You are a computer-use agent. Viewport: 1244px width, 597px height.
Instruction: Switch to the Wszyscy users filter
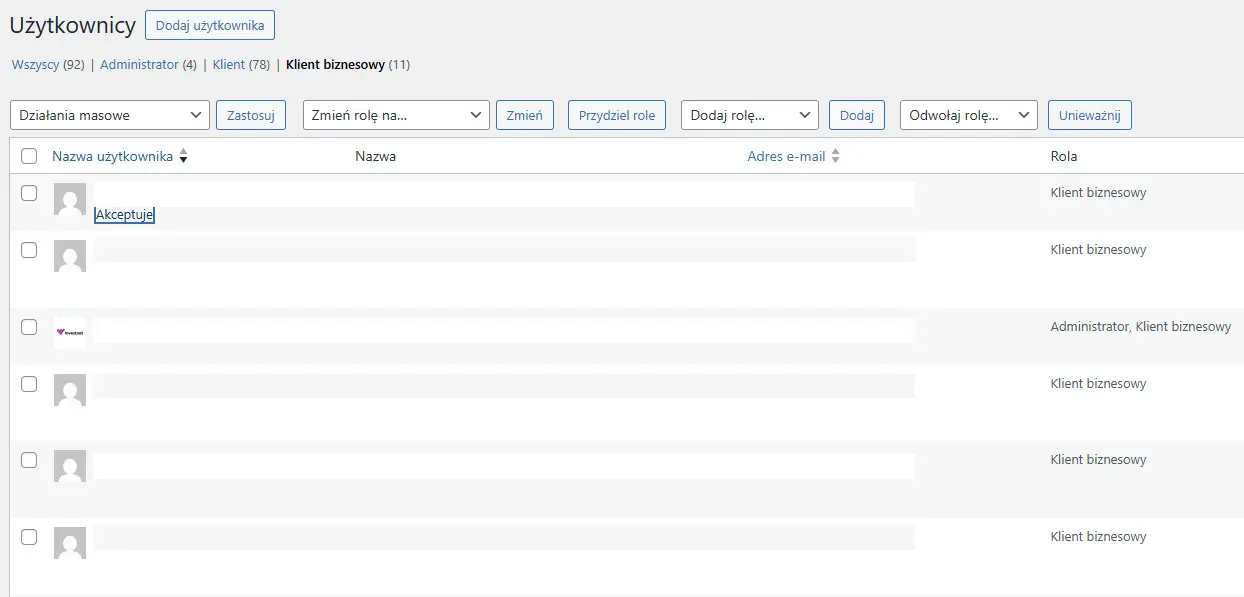click(35, 65)
